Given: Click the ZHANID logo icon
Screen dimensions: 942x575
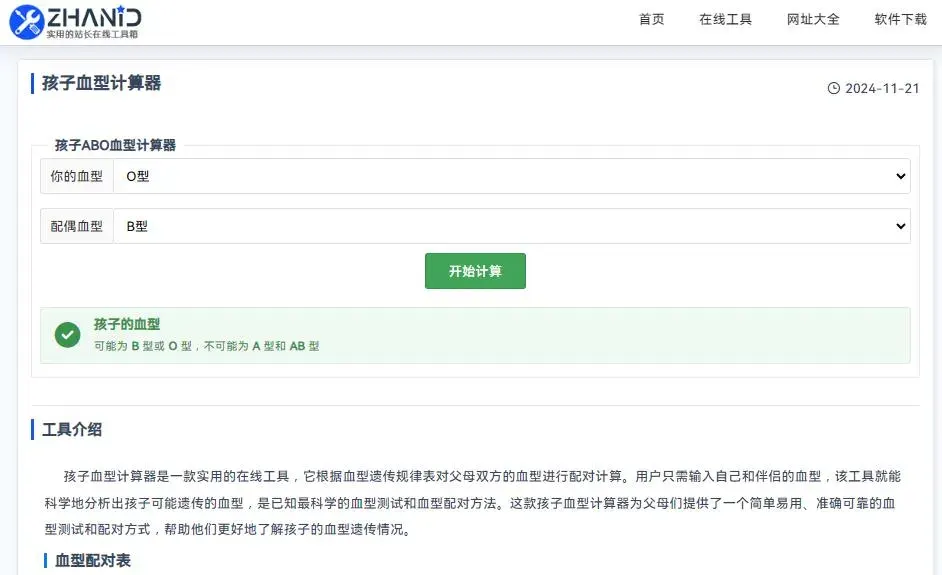Looking at the screenshot, I should coord(27,22).
